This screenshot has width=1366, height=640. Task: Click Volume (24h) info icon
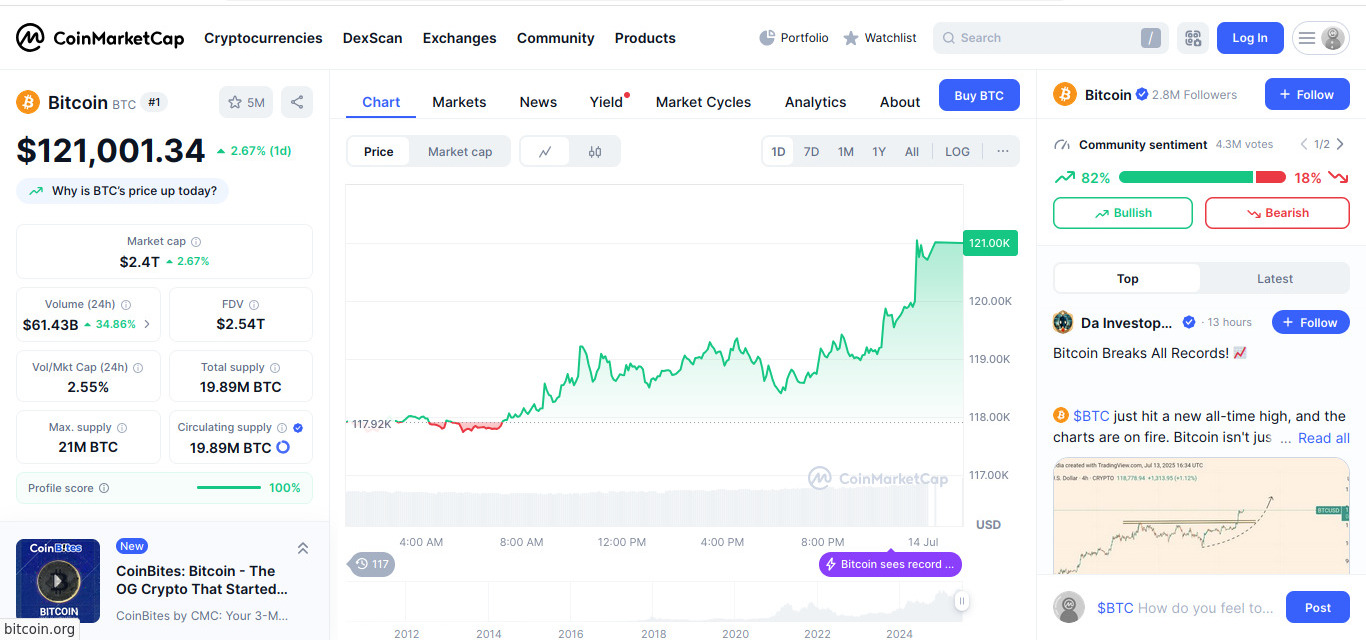point(126,305)
